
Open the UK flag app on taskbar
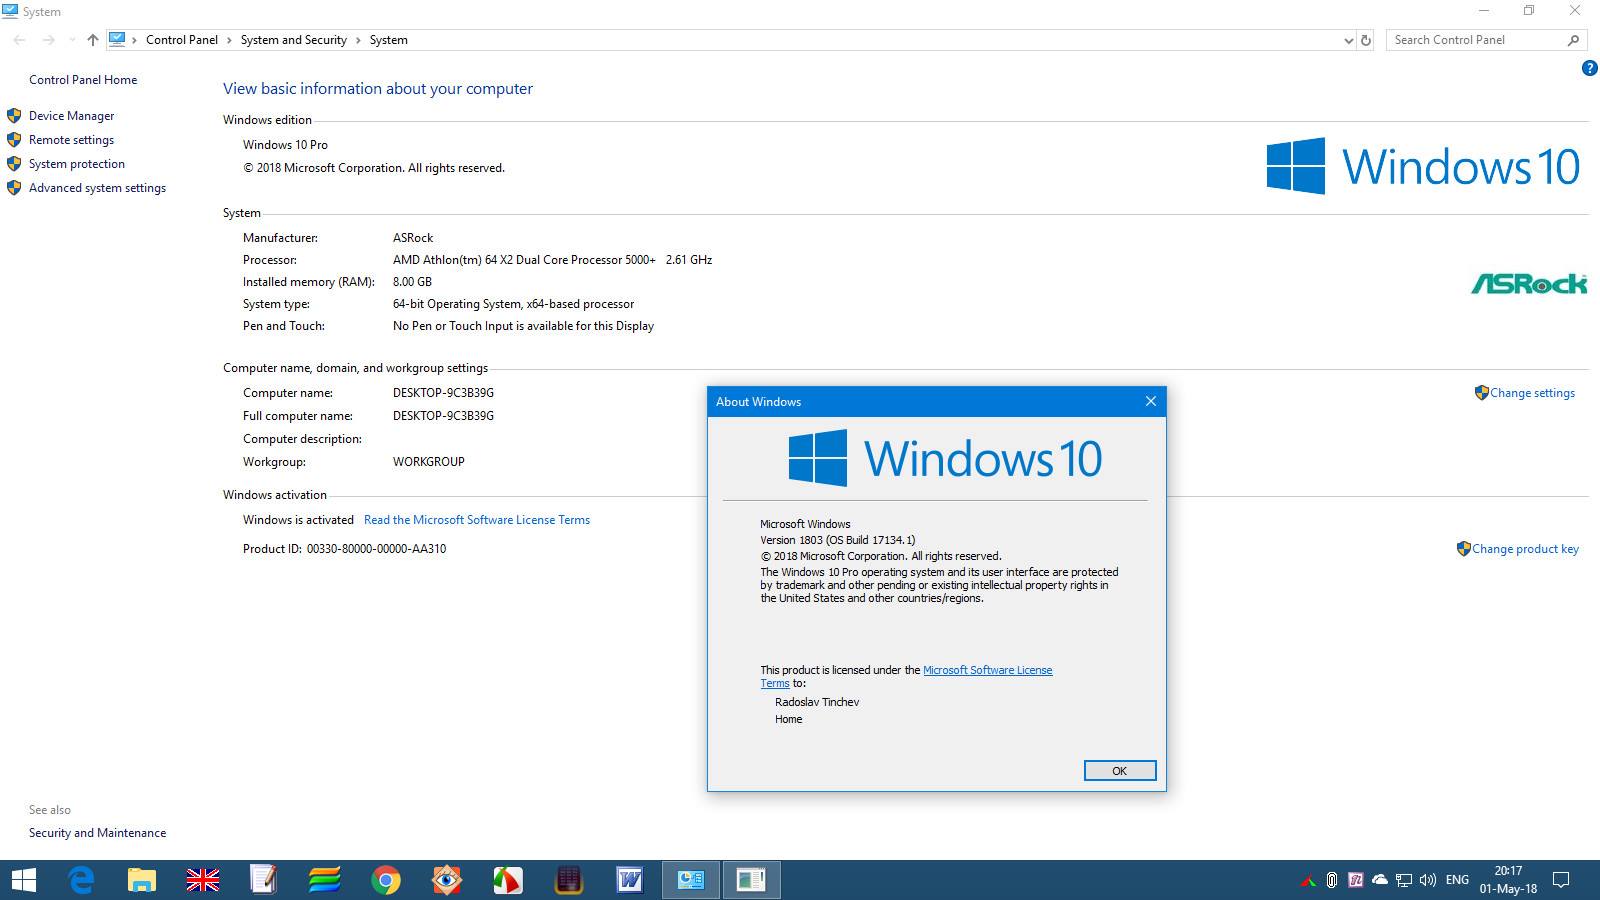tap(202, 880)
